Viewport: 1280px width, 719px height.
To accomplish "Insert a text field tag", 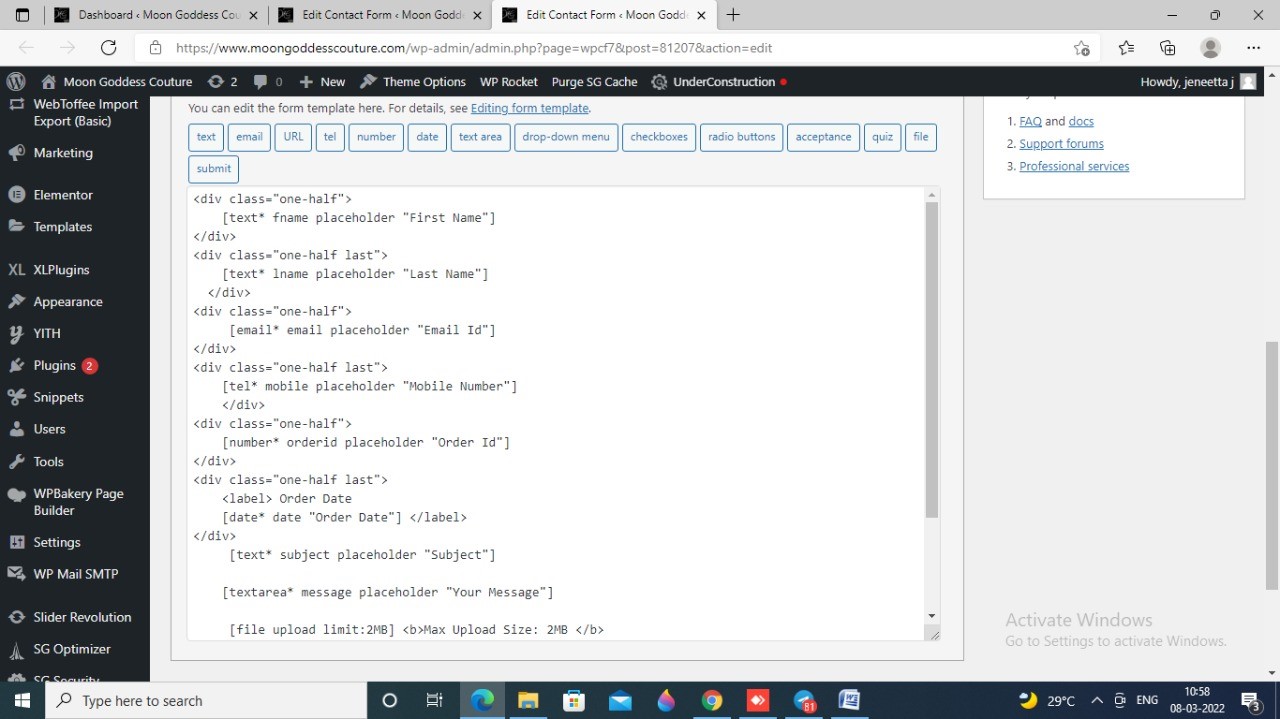I will [206, 137].
